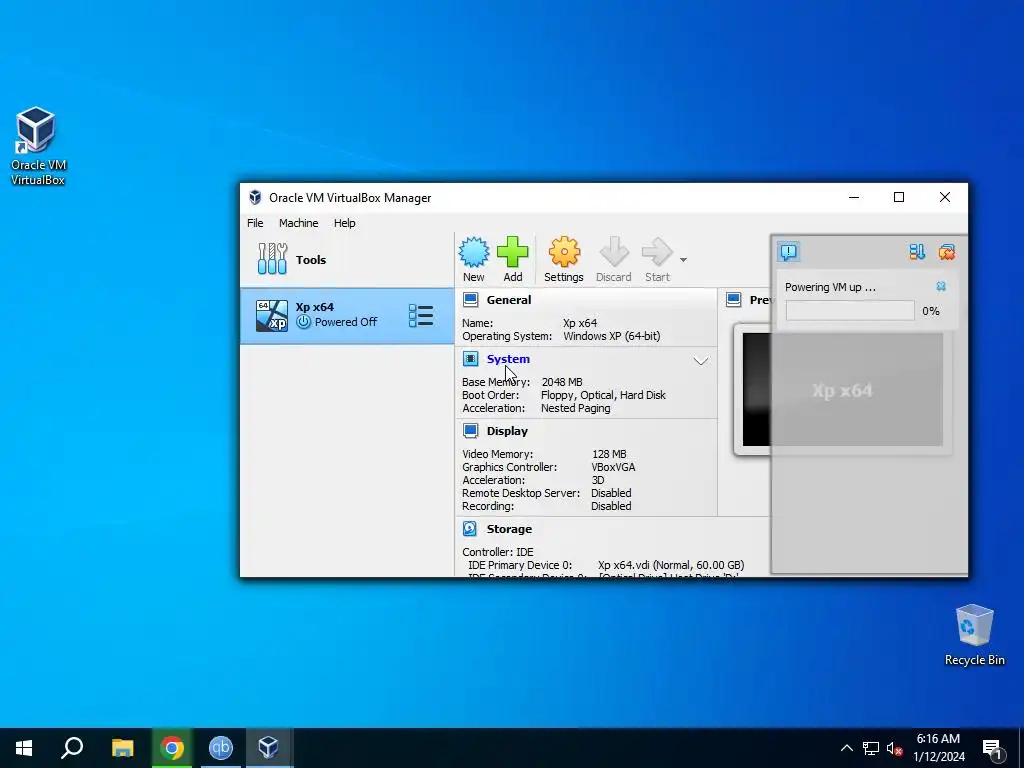The width and height of the screenshot is (1024, 768).
Task: Open the Storage section title
Action: click(509, 529)
